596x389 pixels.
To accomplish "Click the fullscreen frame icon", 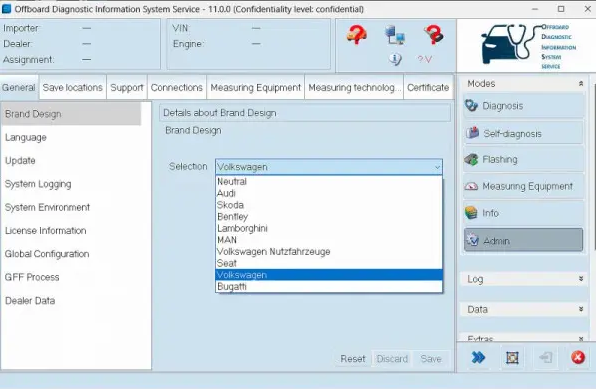I will coord(512,357).
